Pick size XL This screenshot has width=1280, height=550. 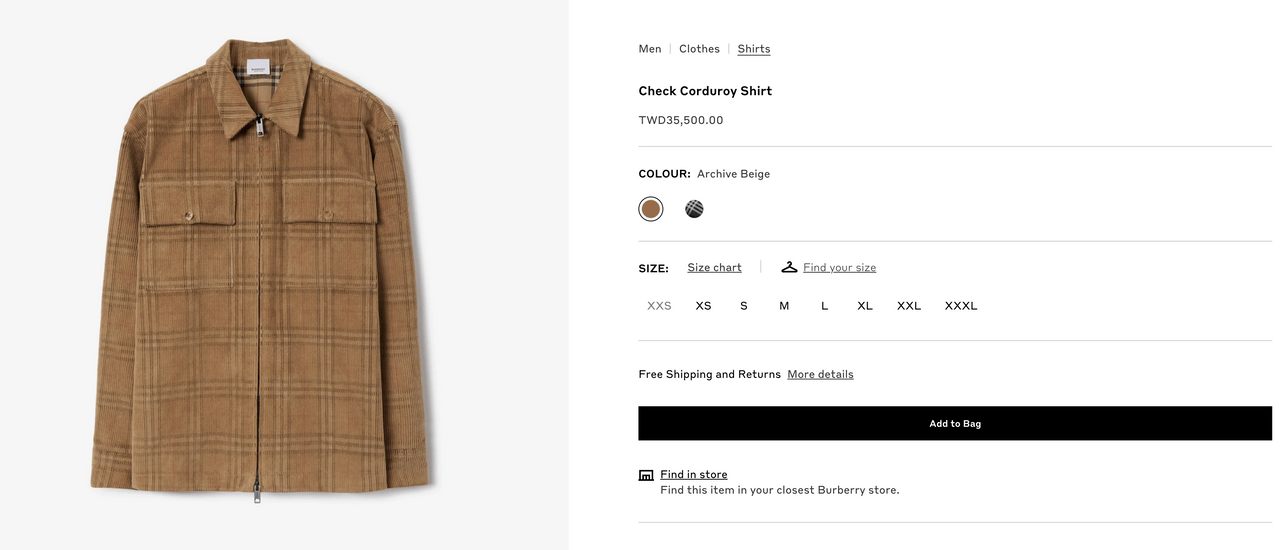coord(865,306)
